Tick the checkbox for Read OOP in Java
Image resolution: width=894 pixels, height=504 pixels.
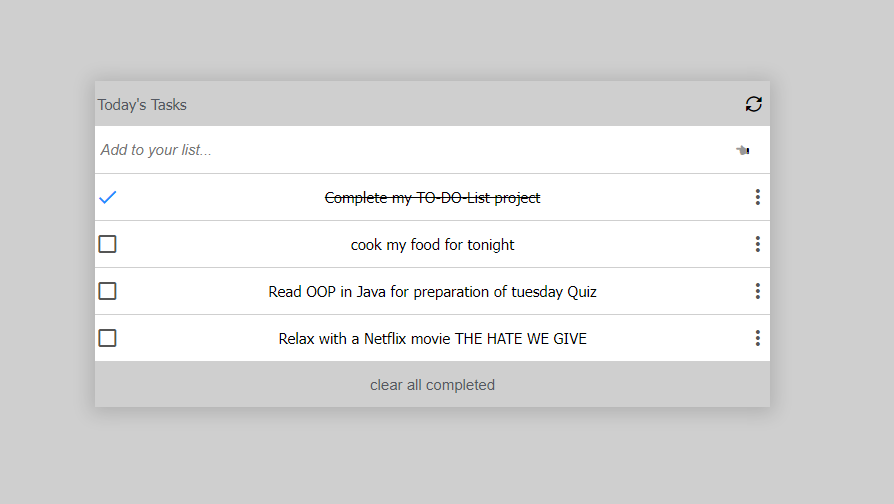(x=107, y=291)
